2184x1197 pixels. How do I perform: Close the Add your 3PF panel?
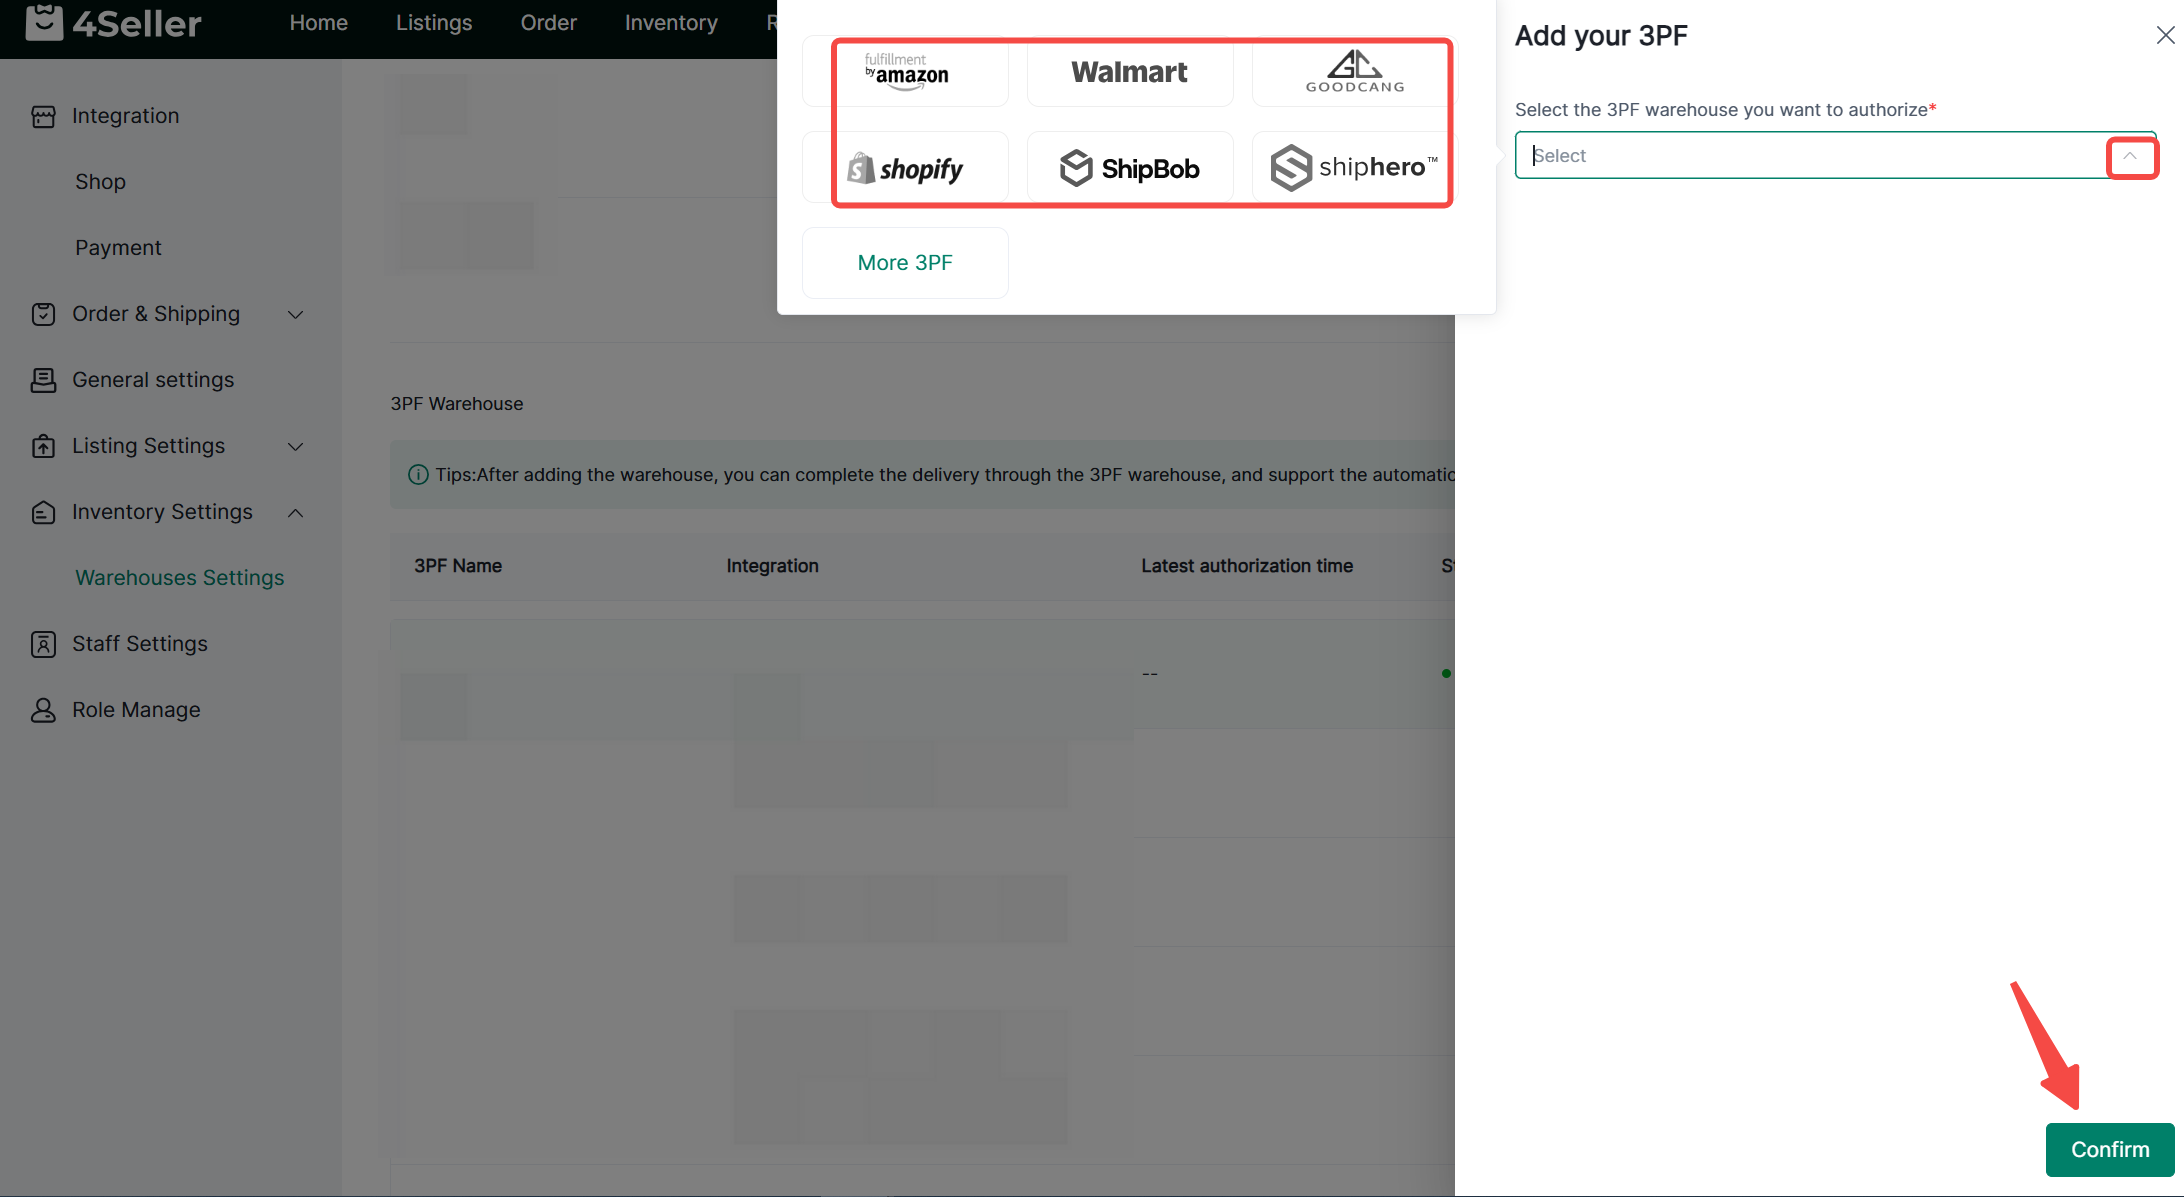pyautogui.click(x=2165, y=36)
